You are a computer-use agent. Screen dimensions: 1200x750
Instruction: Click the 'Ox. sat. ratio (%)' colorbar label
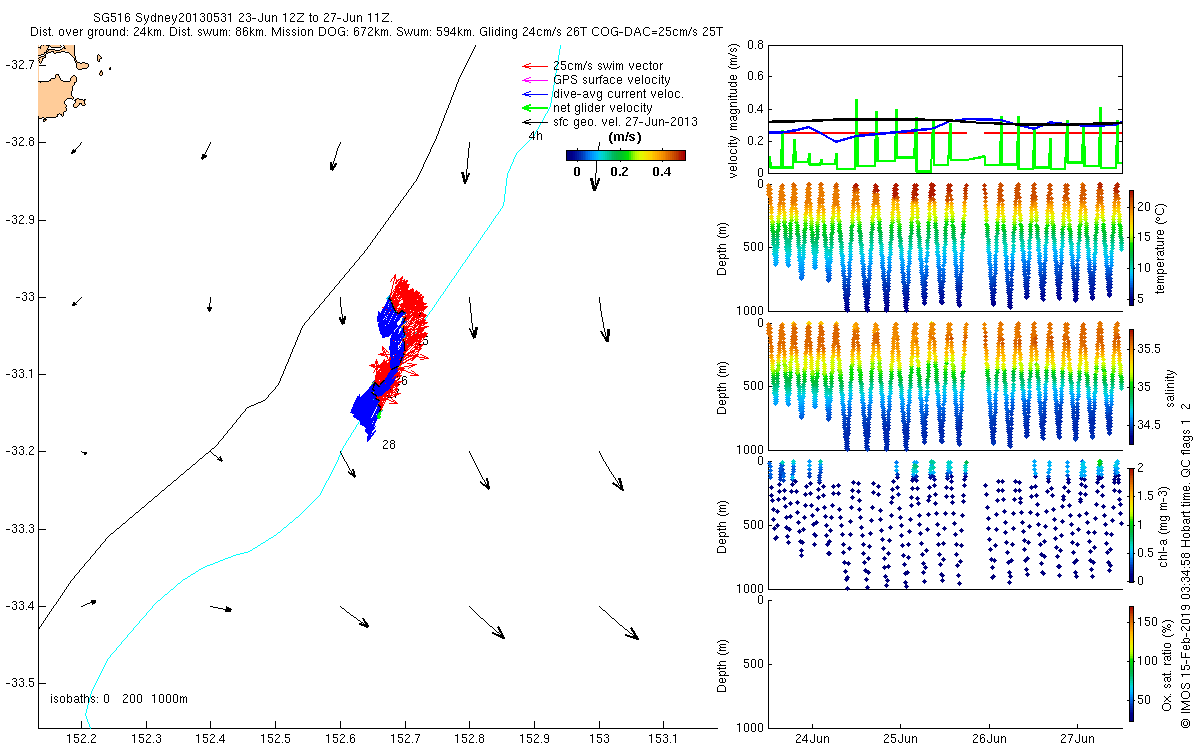click(x=1167, y=663)
